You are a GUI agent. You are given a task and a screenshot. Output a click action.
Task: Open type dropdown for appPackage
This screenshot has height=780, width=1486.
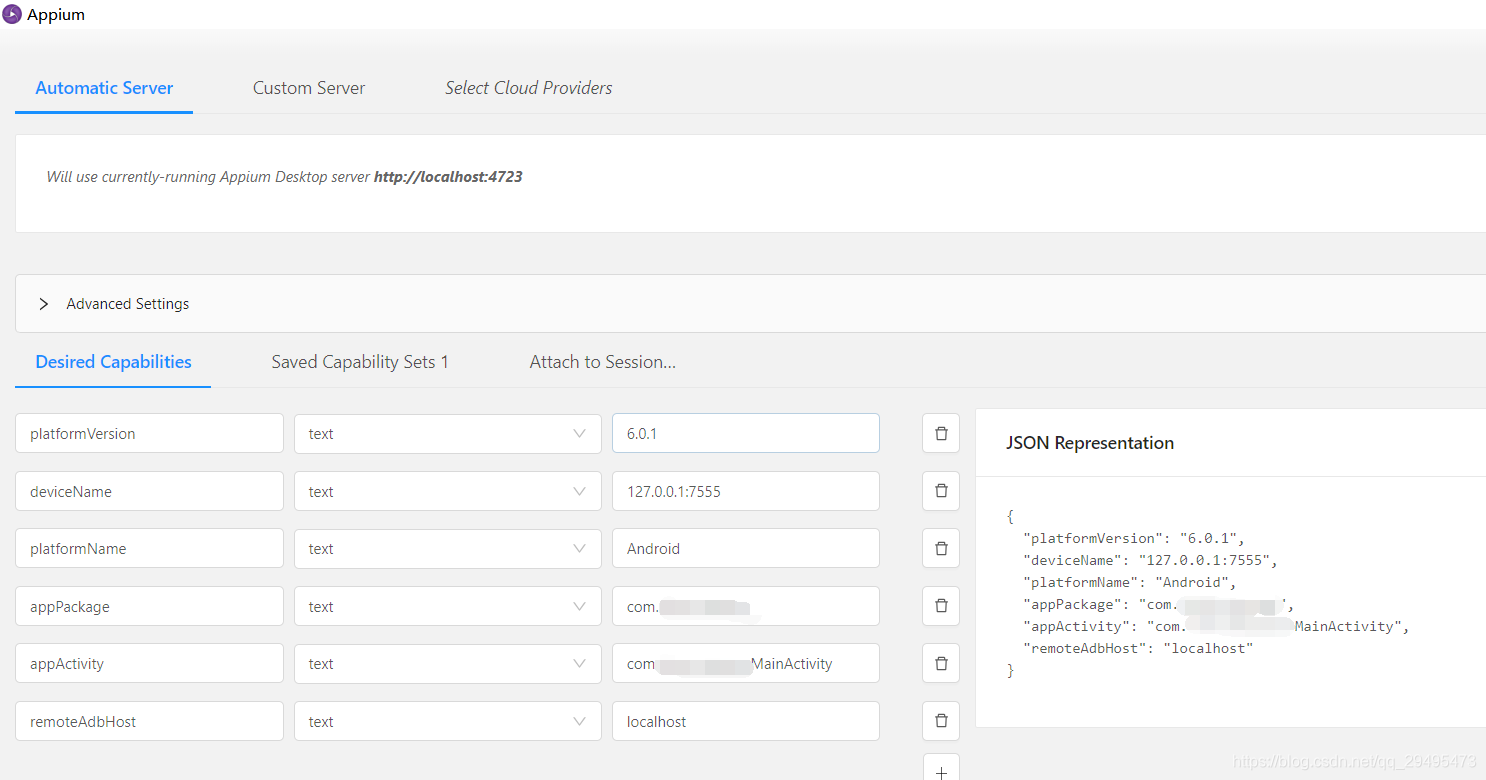click(447, 606)
